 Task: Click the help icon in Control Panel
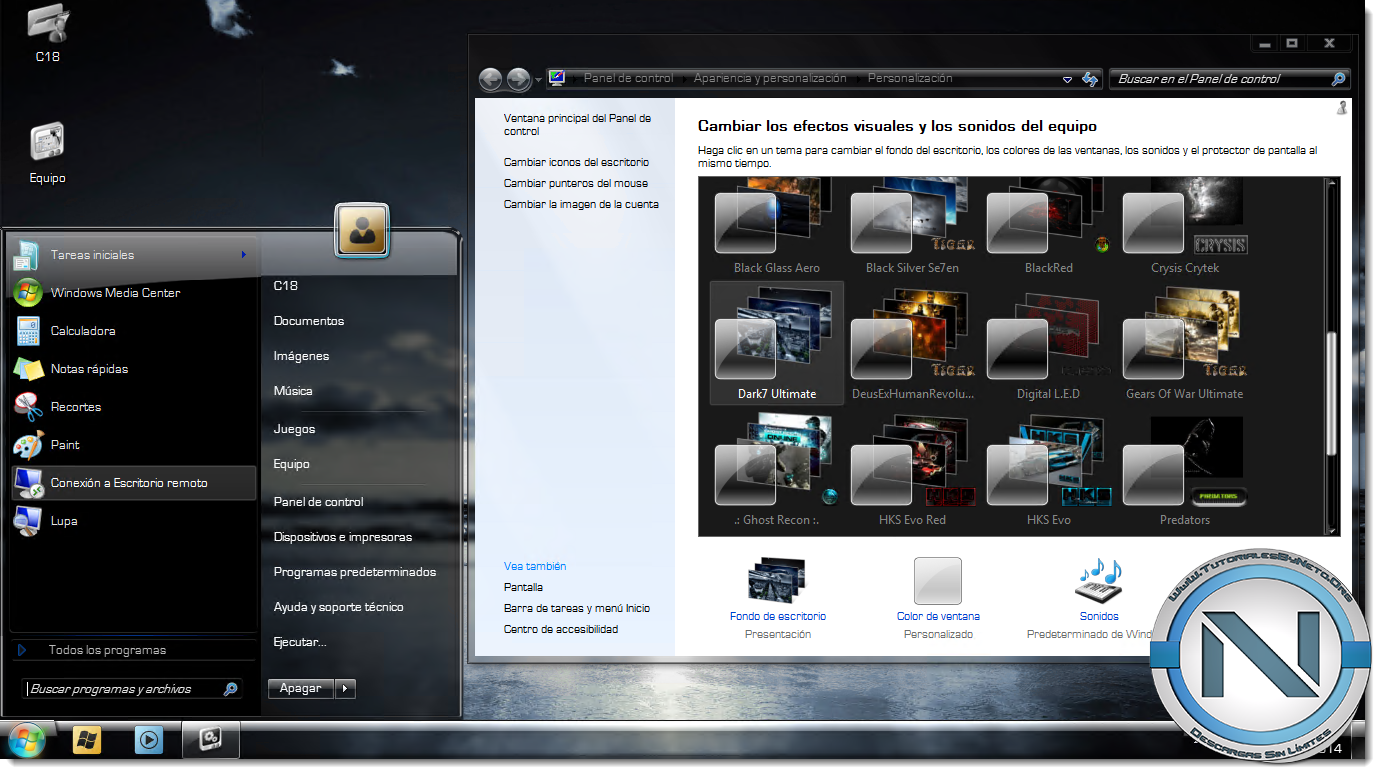pos(1342,107)
